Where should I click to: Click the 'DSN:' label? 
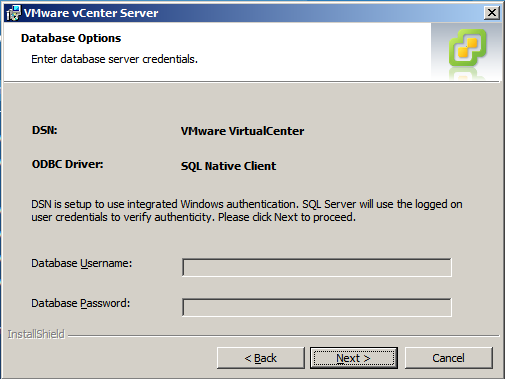coord(45,130)
